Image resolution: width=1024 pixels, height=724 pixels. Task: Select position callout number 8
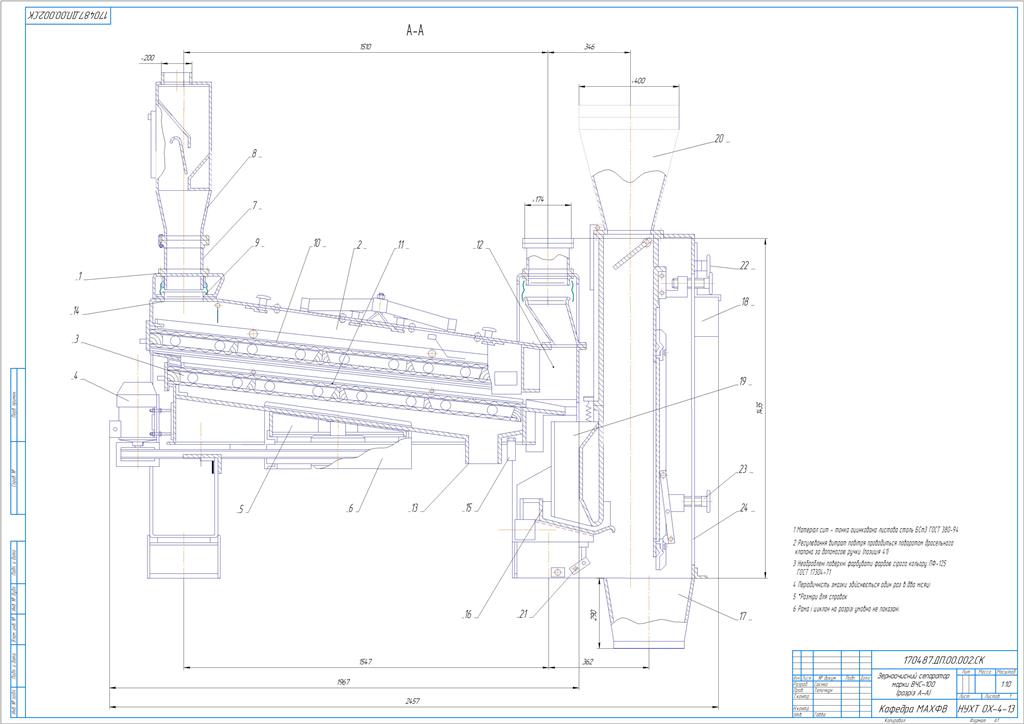(254, 154)
